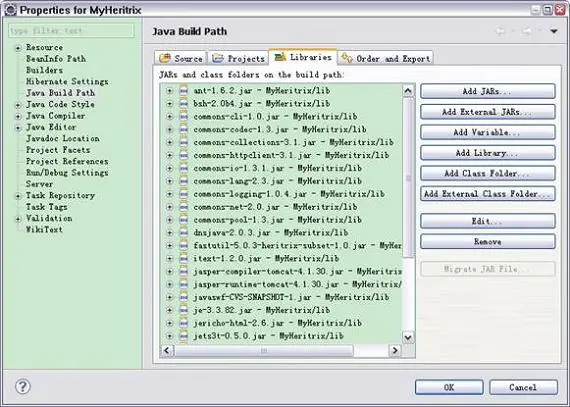The image size is (570, 407).
Task: Click the jar icon beside commons-pool-1.3.jar
Action: (x=184, y=219)
